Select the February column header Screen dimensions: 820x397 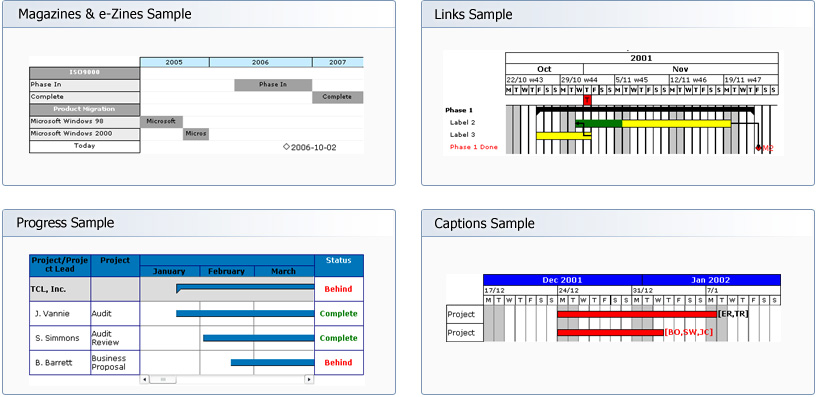coord(226,271)
